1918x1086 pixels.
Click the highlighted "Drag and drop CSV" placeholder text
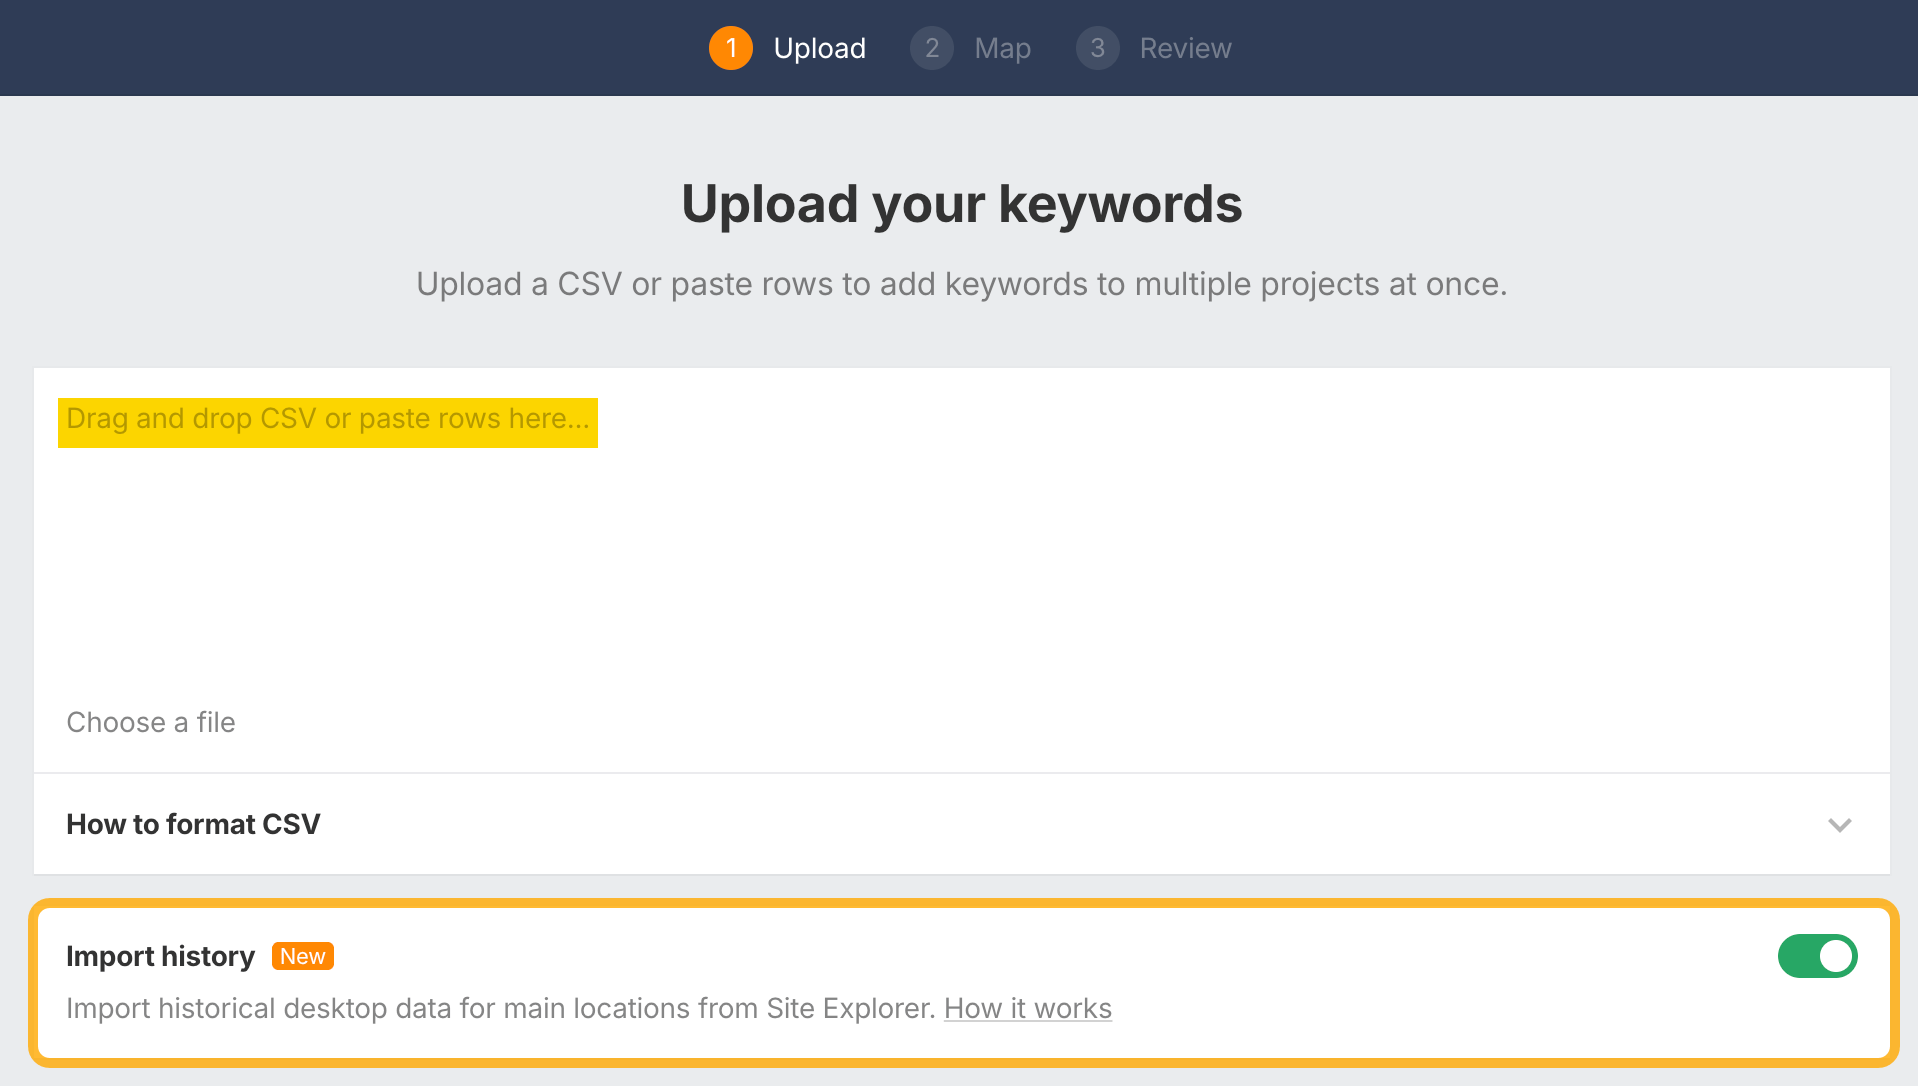(x=327, y=420)
